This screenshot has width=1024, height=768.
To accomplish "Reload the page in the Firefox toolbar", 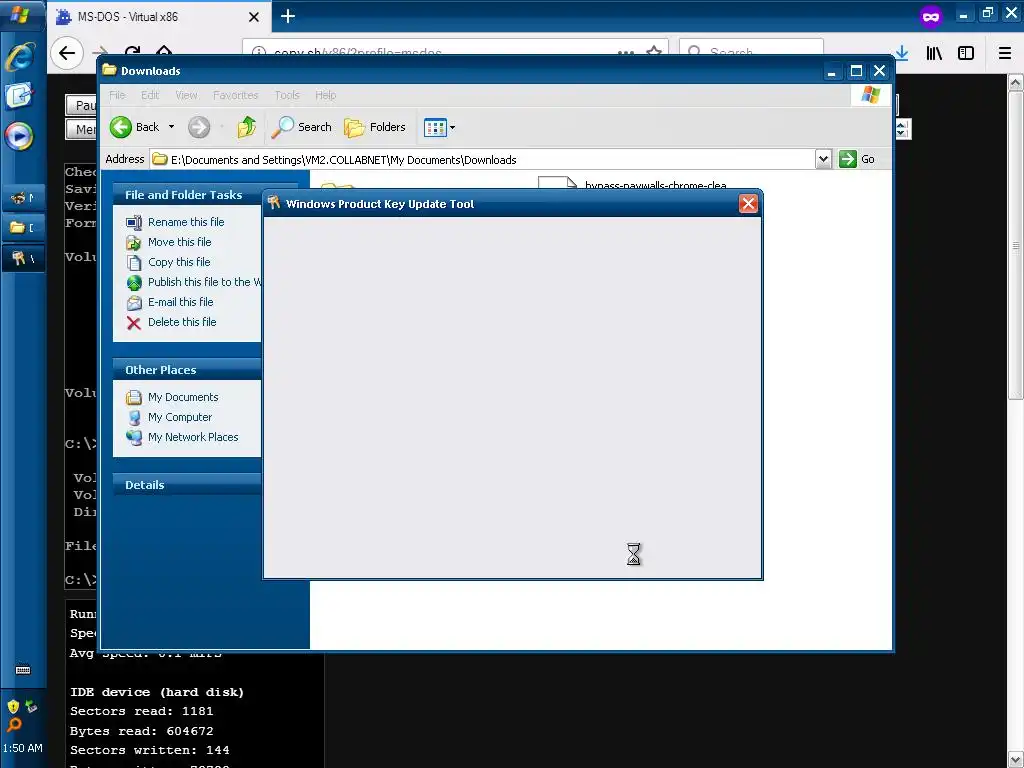I will coord(133,53).
